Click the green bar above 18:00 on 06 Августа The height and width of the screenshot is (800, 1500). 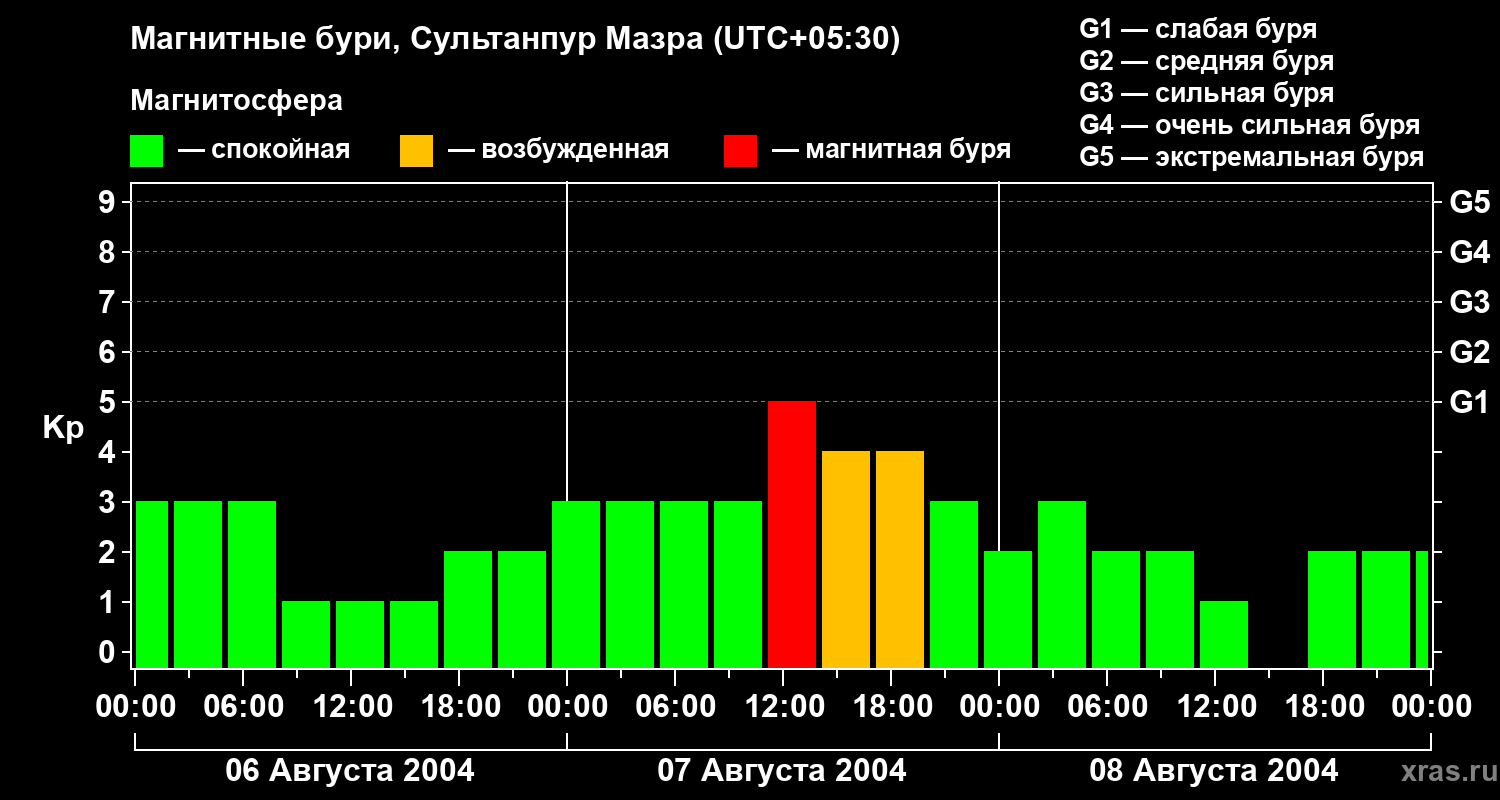468,609
